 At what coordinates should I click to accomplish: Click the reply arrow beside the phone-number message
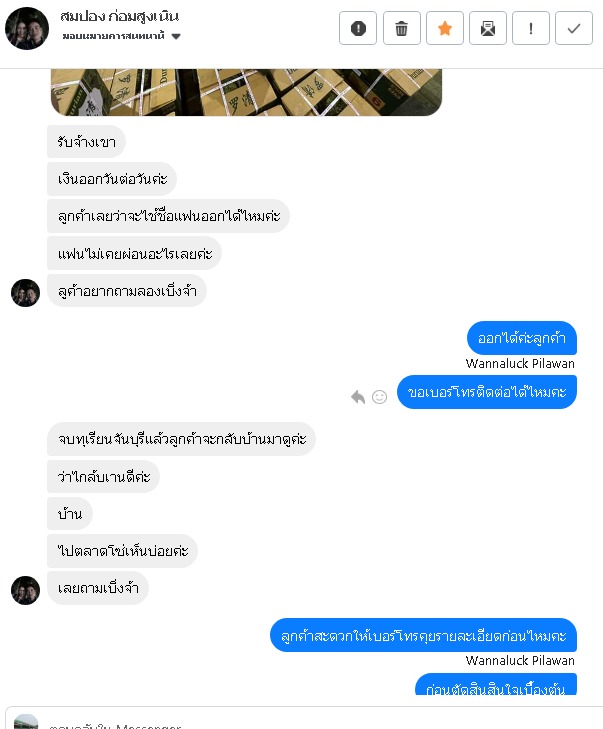[358, 397]
